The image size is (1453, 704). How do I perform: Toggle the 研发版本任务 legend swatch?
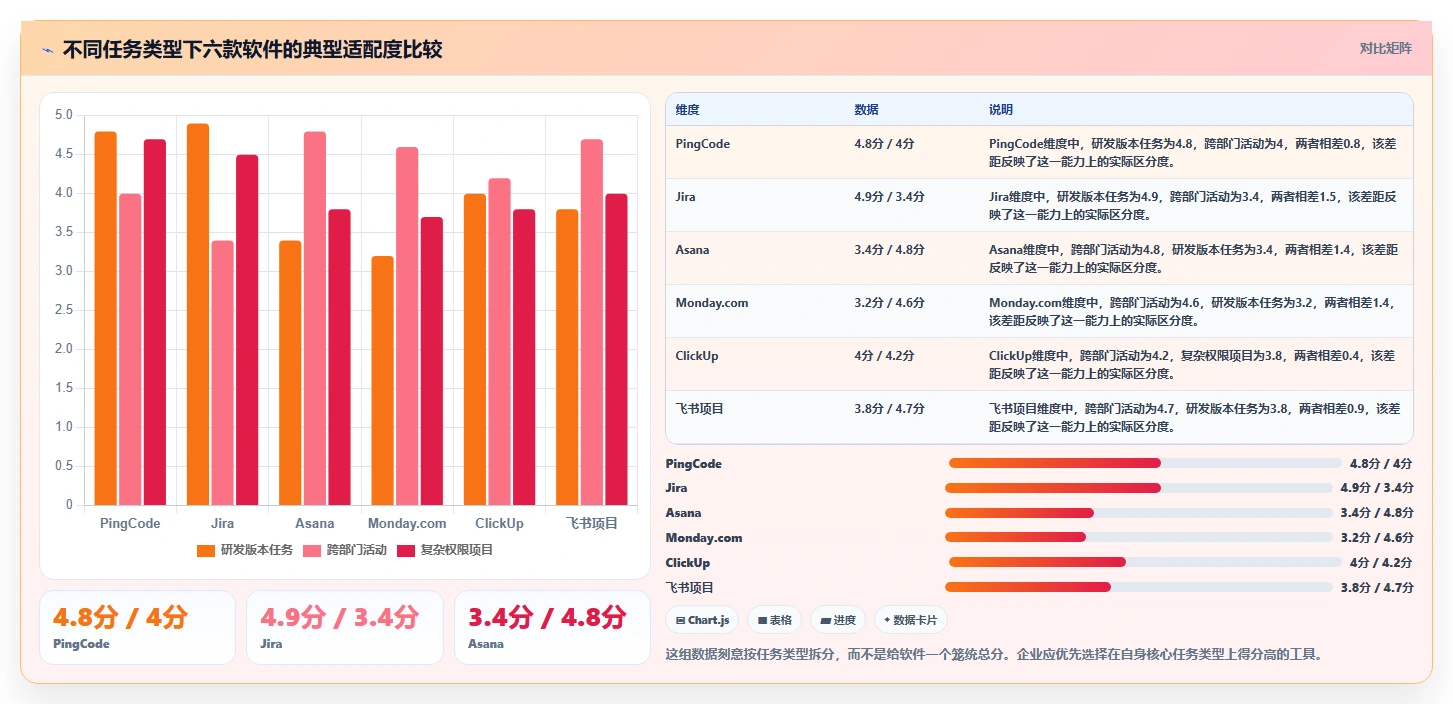tap(206, 550)
